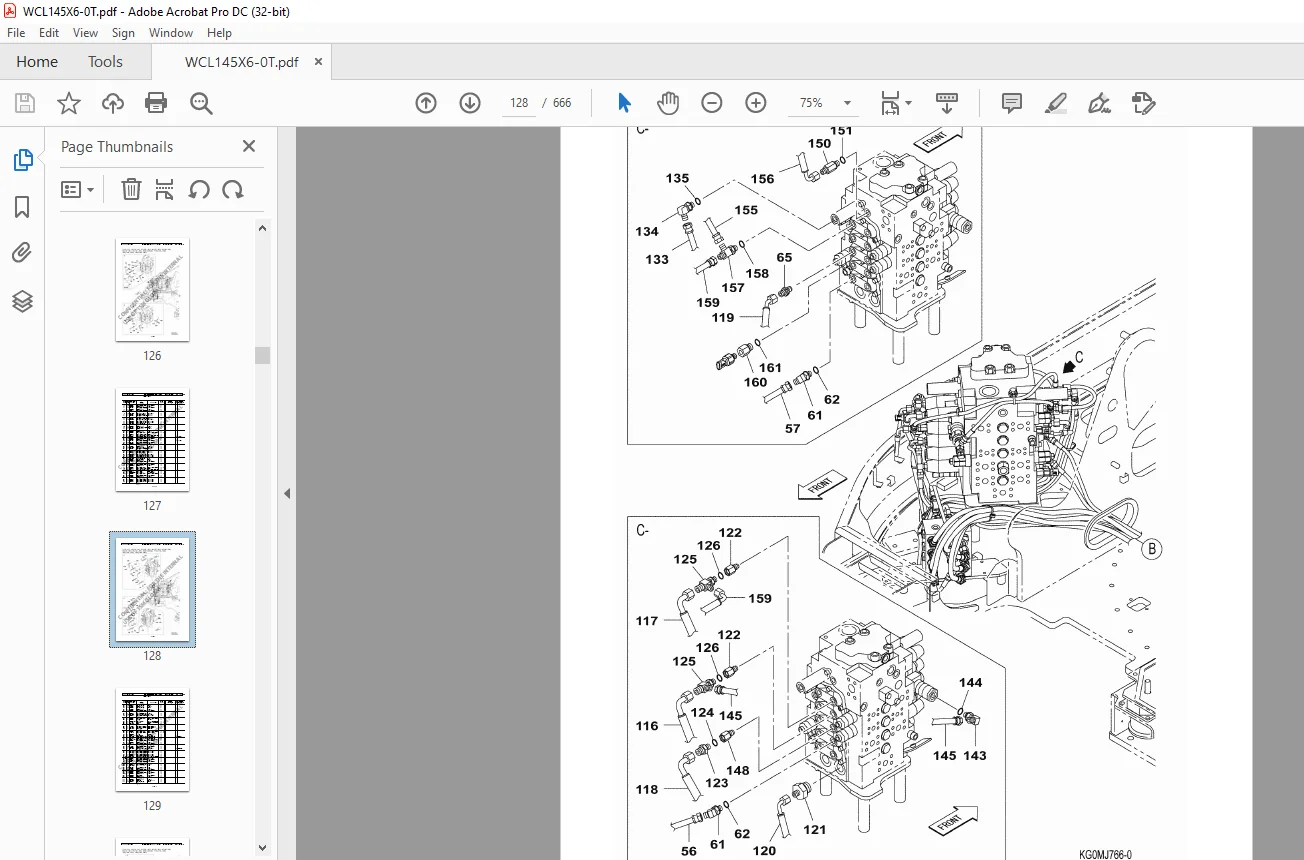The image size is (1304, 860).
Task: Delete selected page thumbnails trash icon
Action: (x=131, y=189)
